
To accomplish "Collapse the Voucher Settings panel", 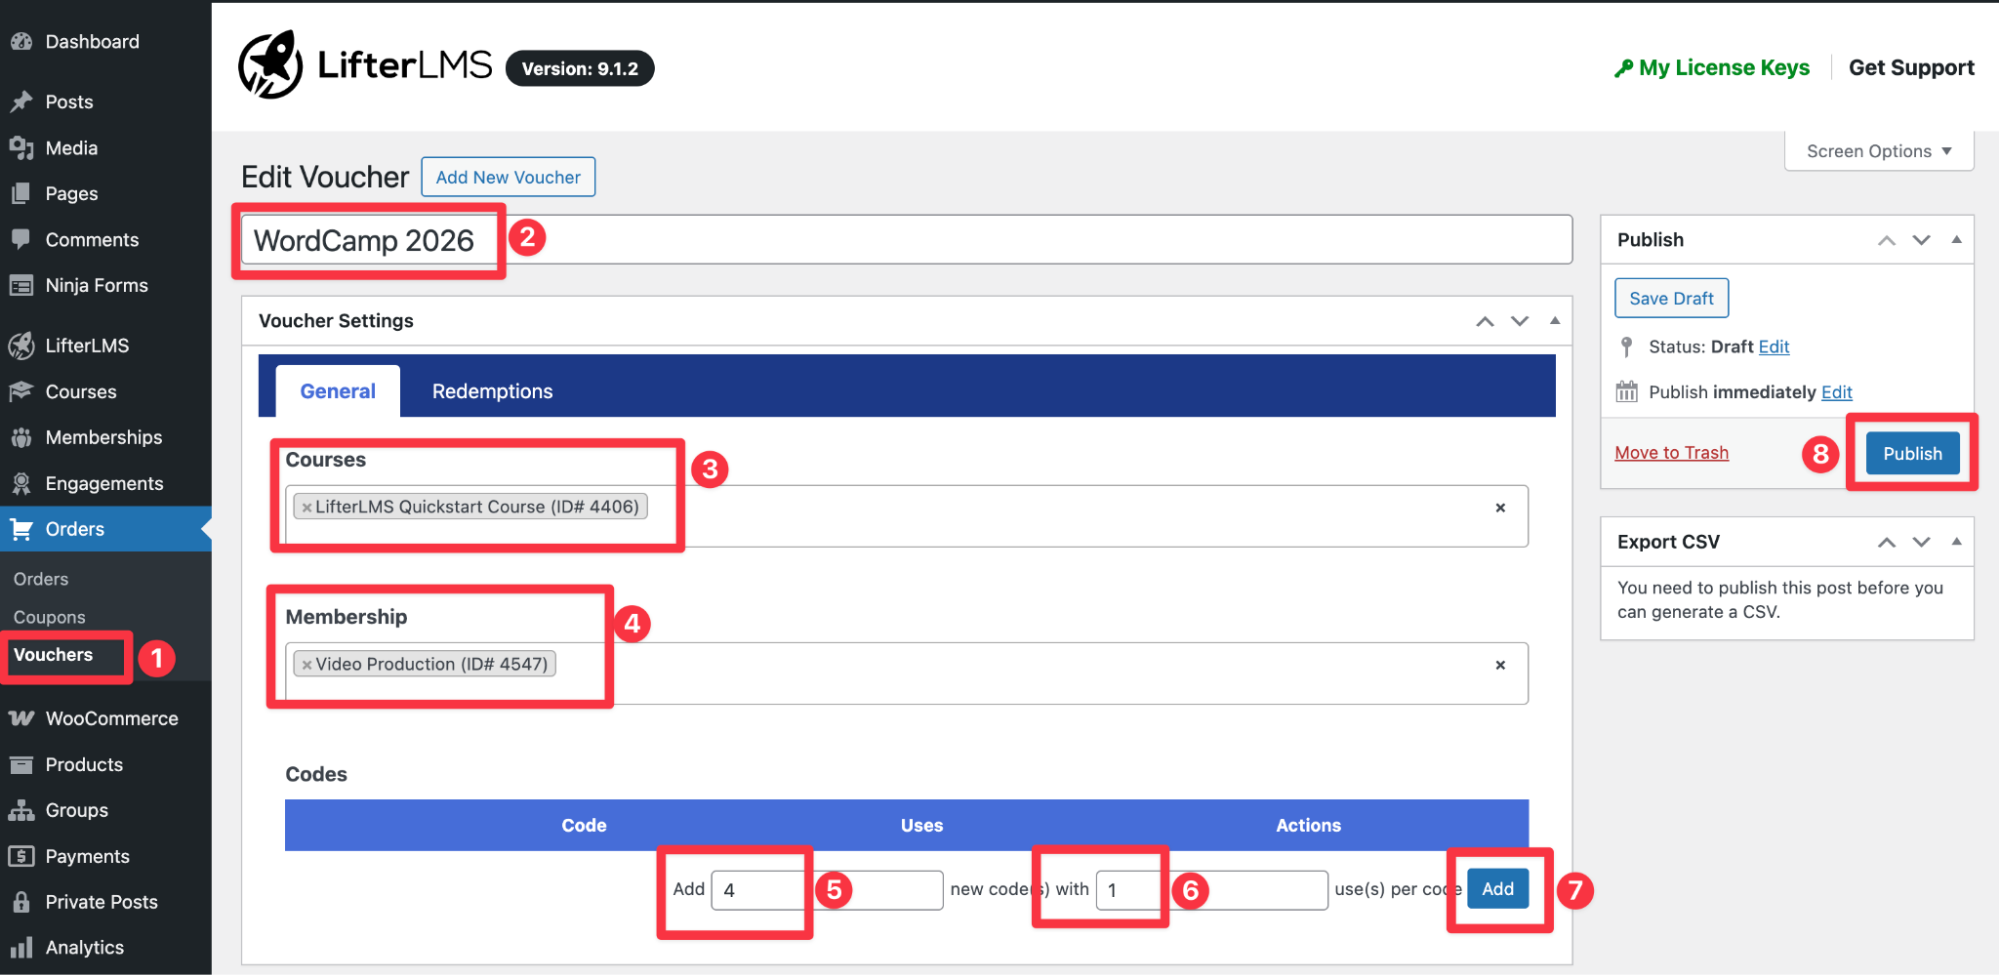I will point(1554,320).
